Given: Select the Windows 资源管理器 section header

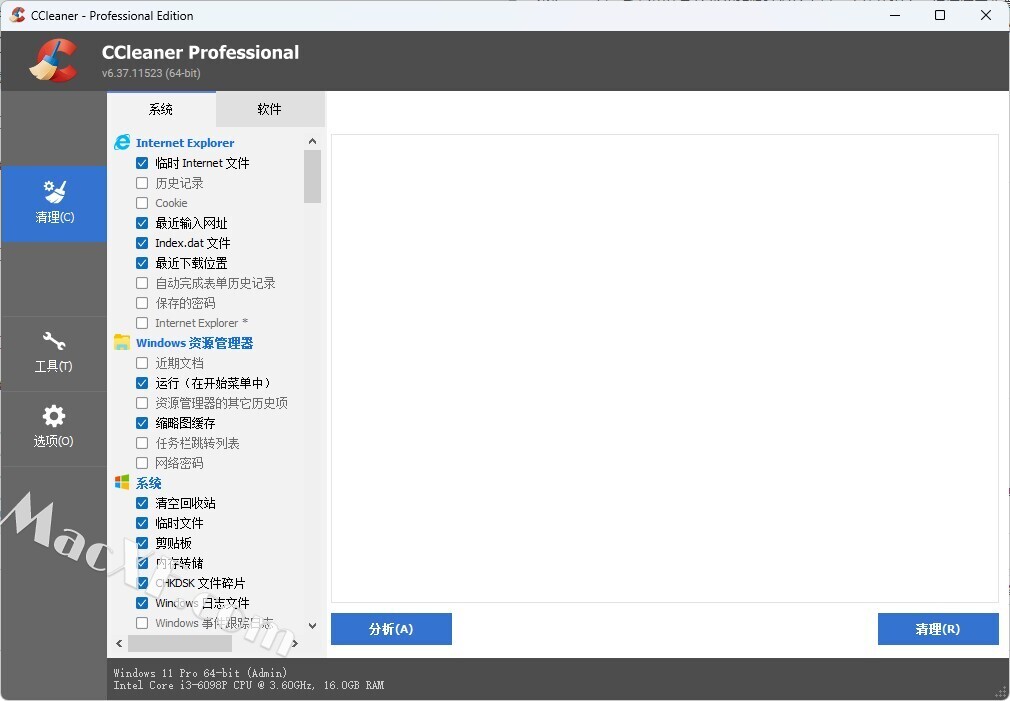Looking at the screenshot, I should [195, 343].
